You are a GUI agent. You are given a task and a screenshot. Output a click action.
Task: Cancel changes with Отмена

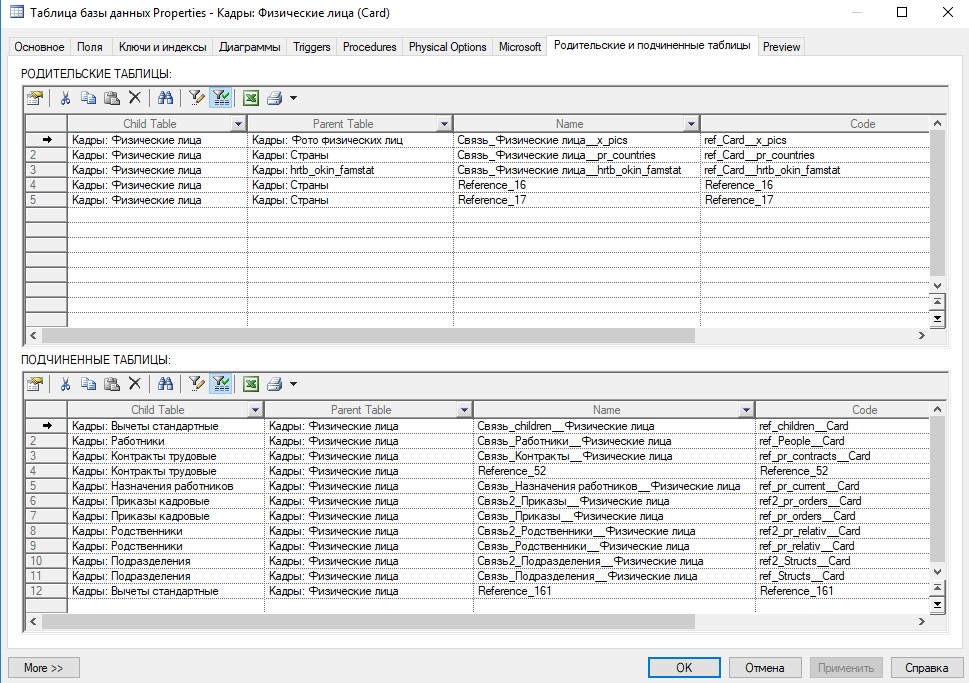[764, 668]
